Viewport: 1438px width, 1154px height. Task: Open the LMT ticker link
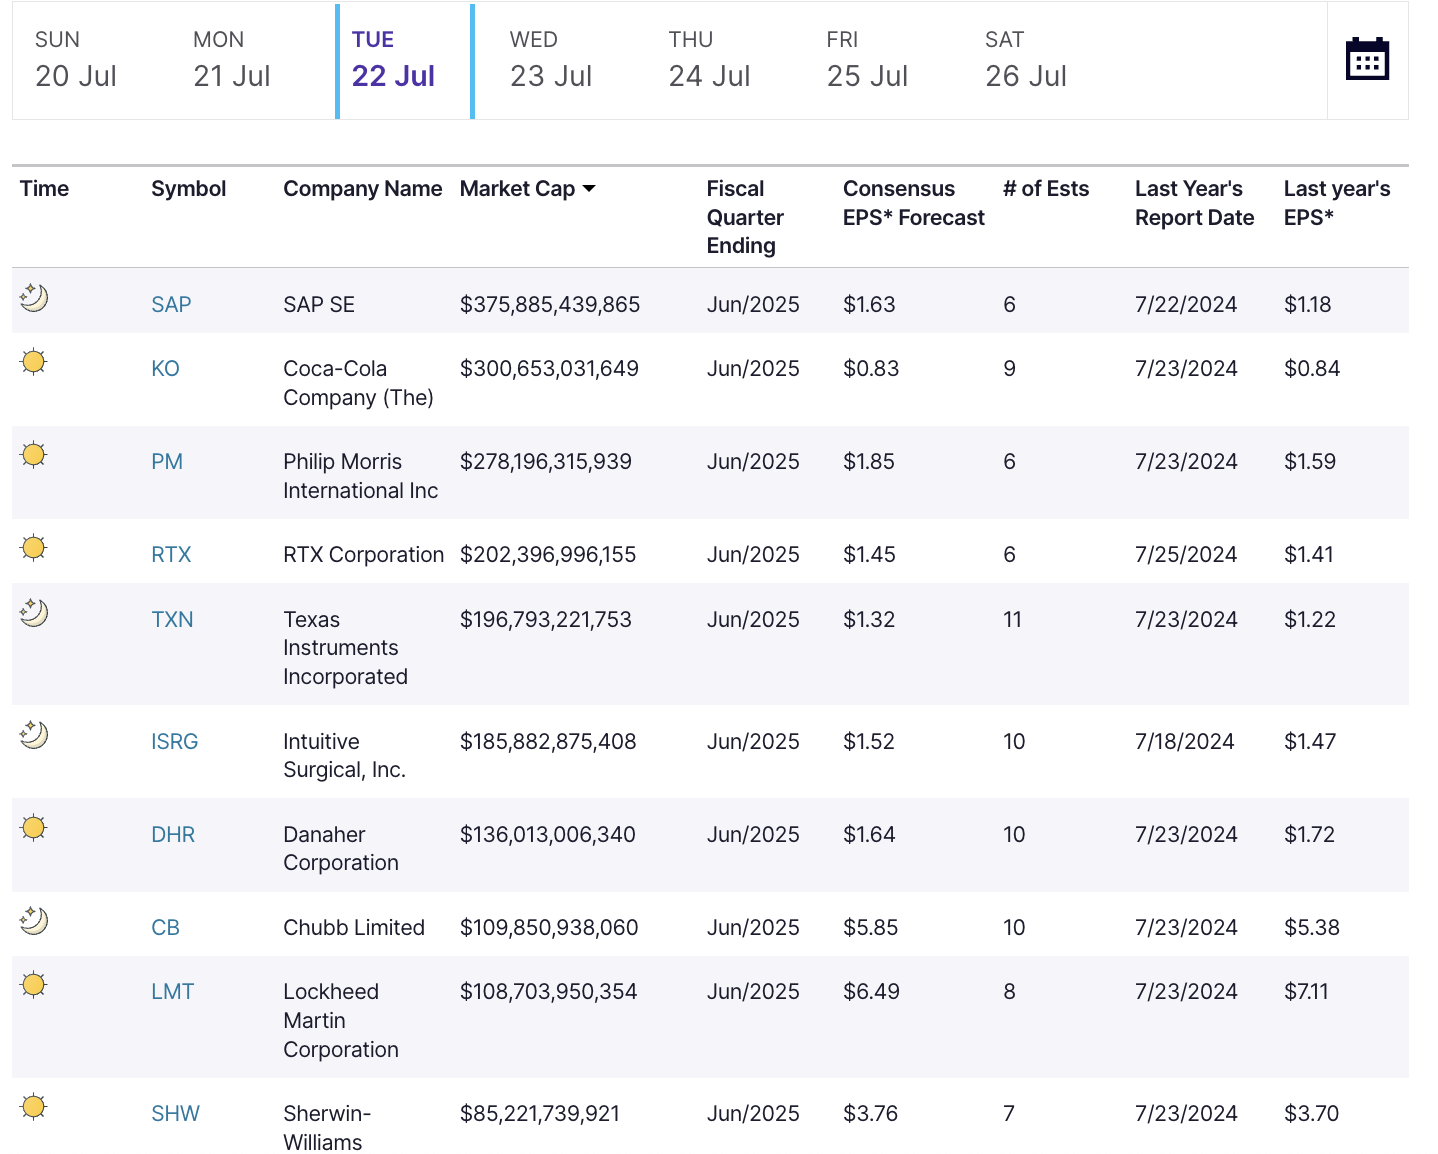pos(172,992)
